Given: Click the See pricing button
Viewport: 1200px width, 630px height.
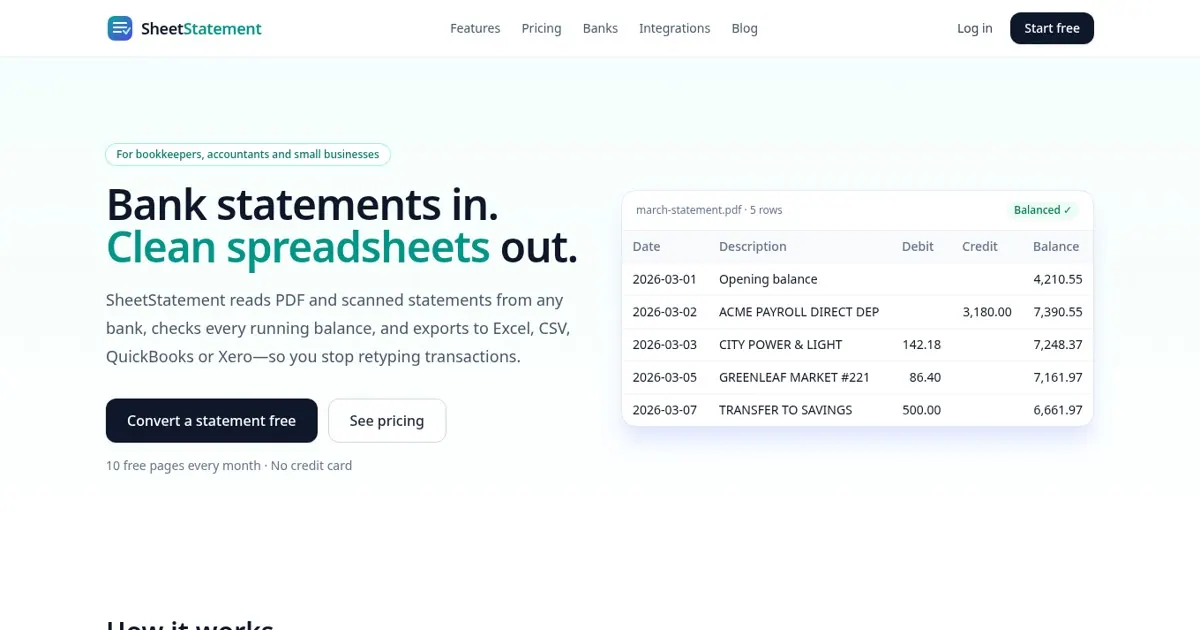Looking at the screenshot, I should pos(387,421).
